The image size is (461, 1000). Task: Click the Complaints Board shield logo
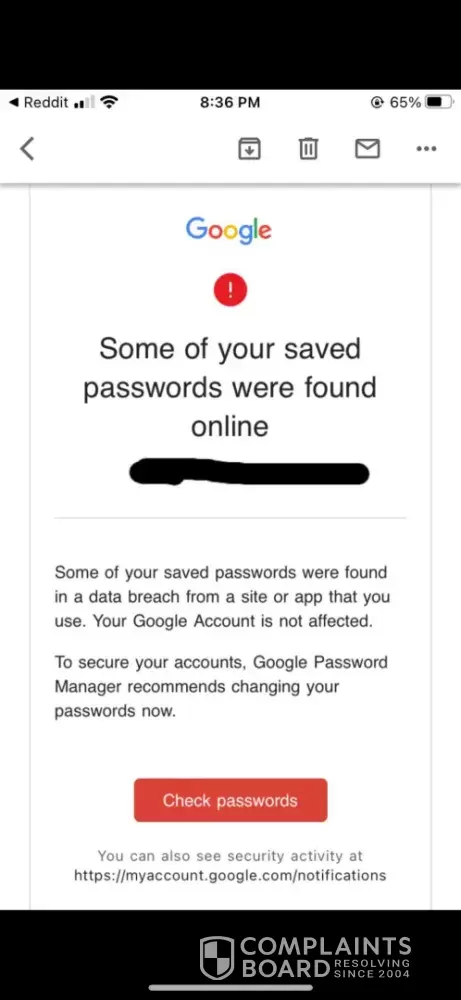[217, 957]
